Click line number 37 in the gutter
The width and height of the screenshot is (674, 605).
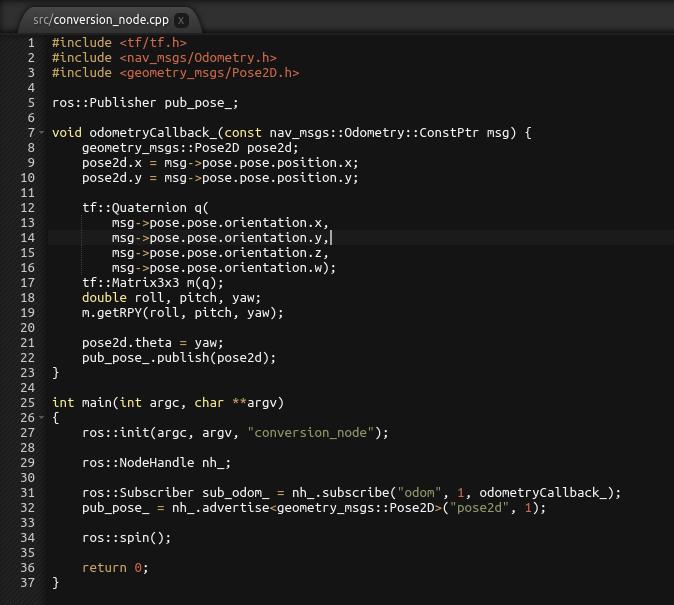point(28,583)
